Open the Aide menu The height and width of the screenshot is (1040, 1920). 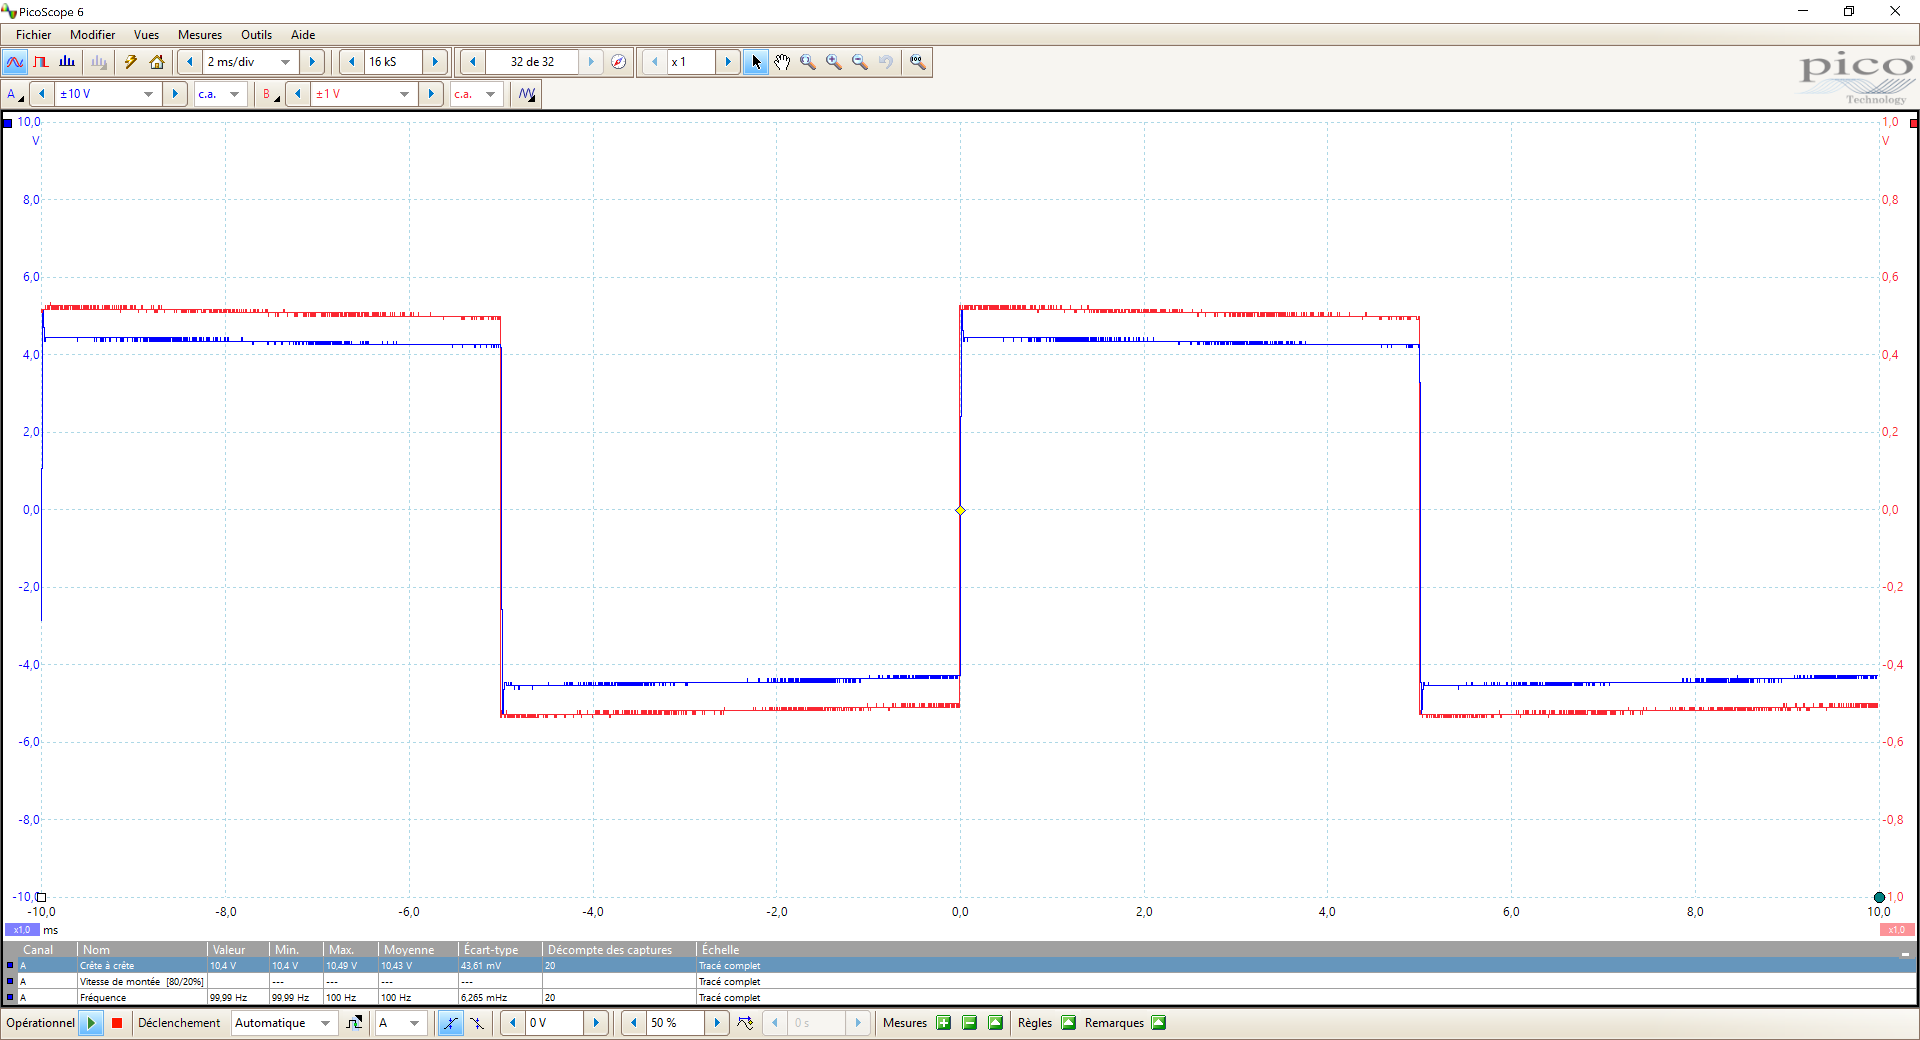point(303,35)
